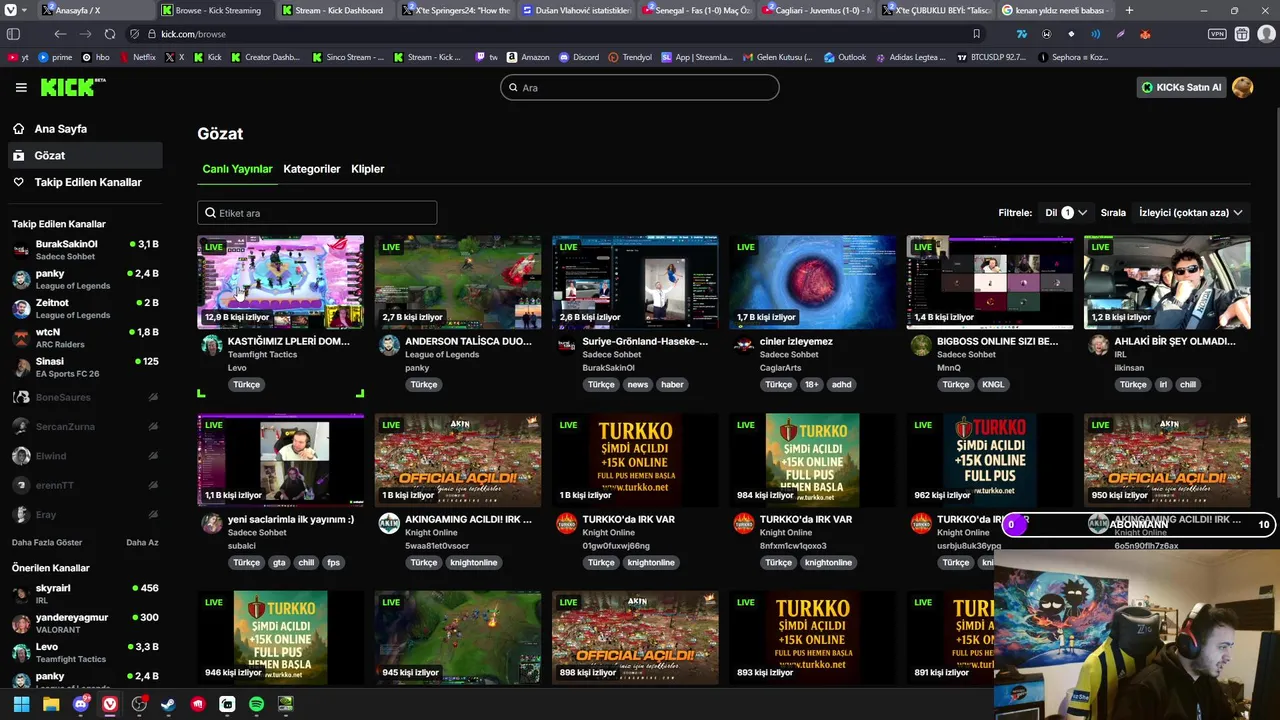This screenshot has width=1280, height=720.
Task: Click Daha Fazla Göster in sidebar
Action: (47, 542)
